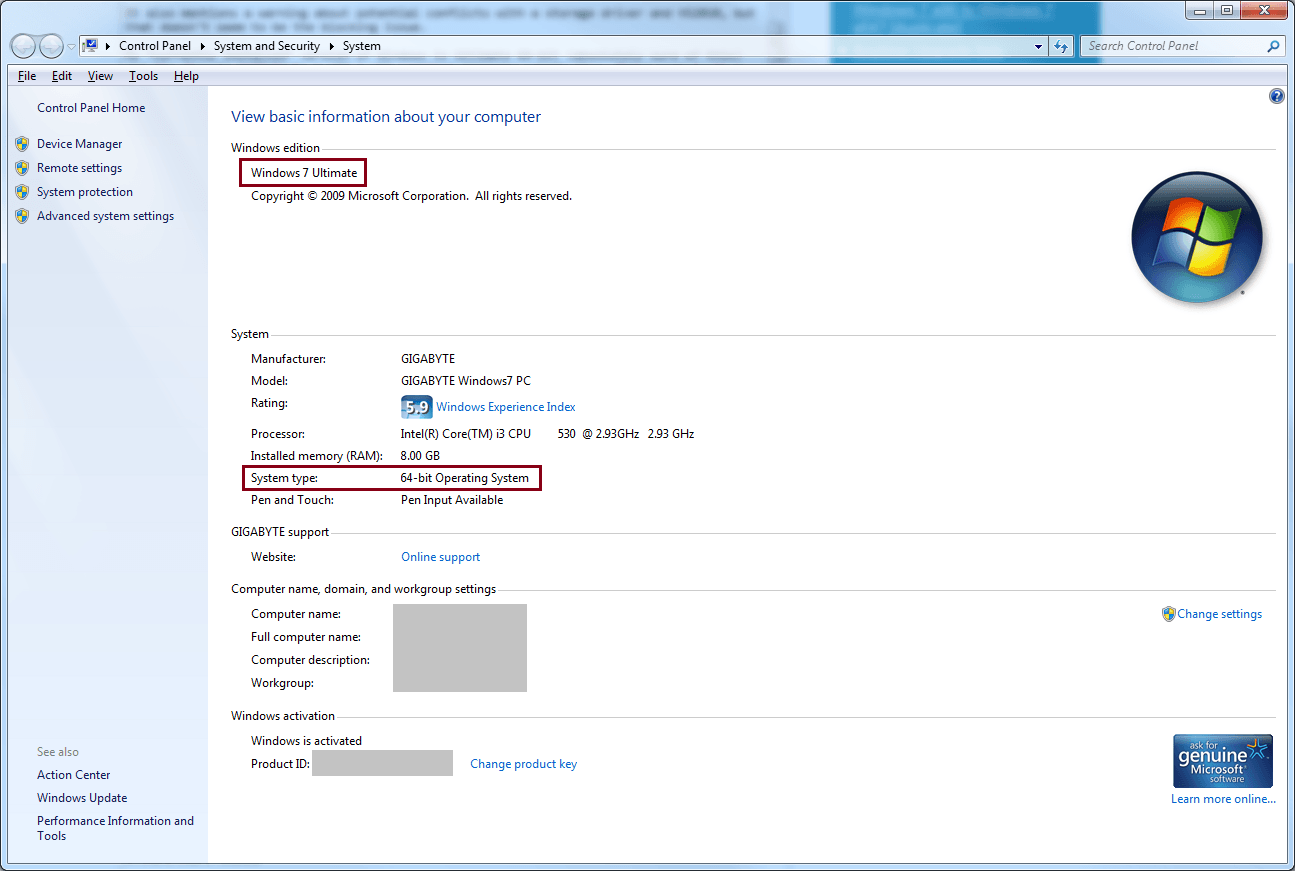Viewport: 1295px width, 871px height.
Task: Open System protection link
Action: click(x=85, y=192)
